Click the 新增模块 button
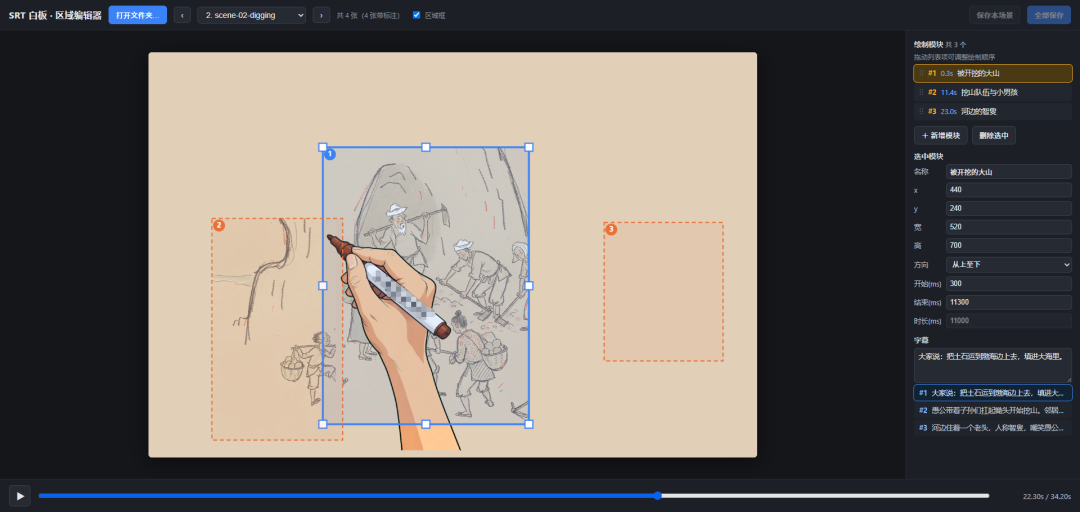 click(x=941, y=136)
